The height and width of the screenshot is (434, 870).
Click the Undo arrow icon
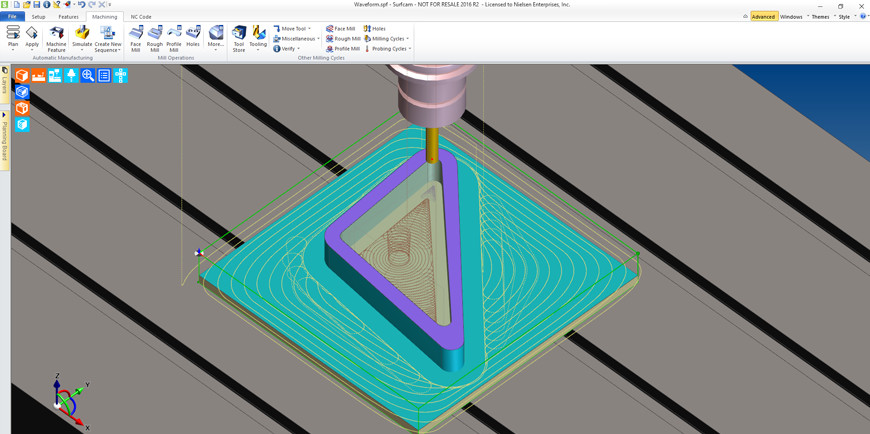tap(82, 4)
